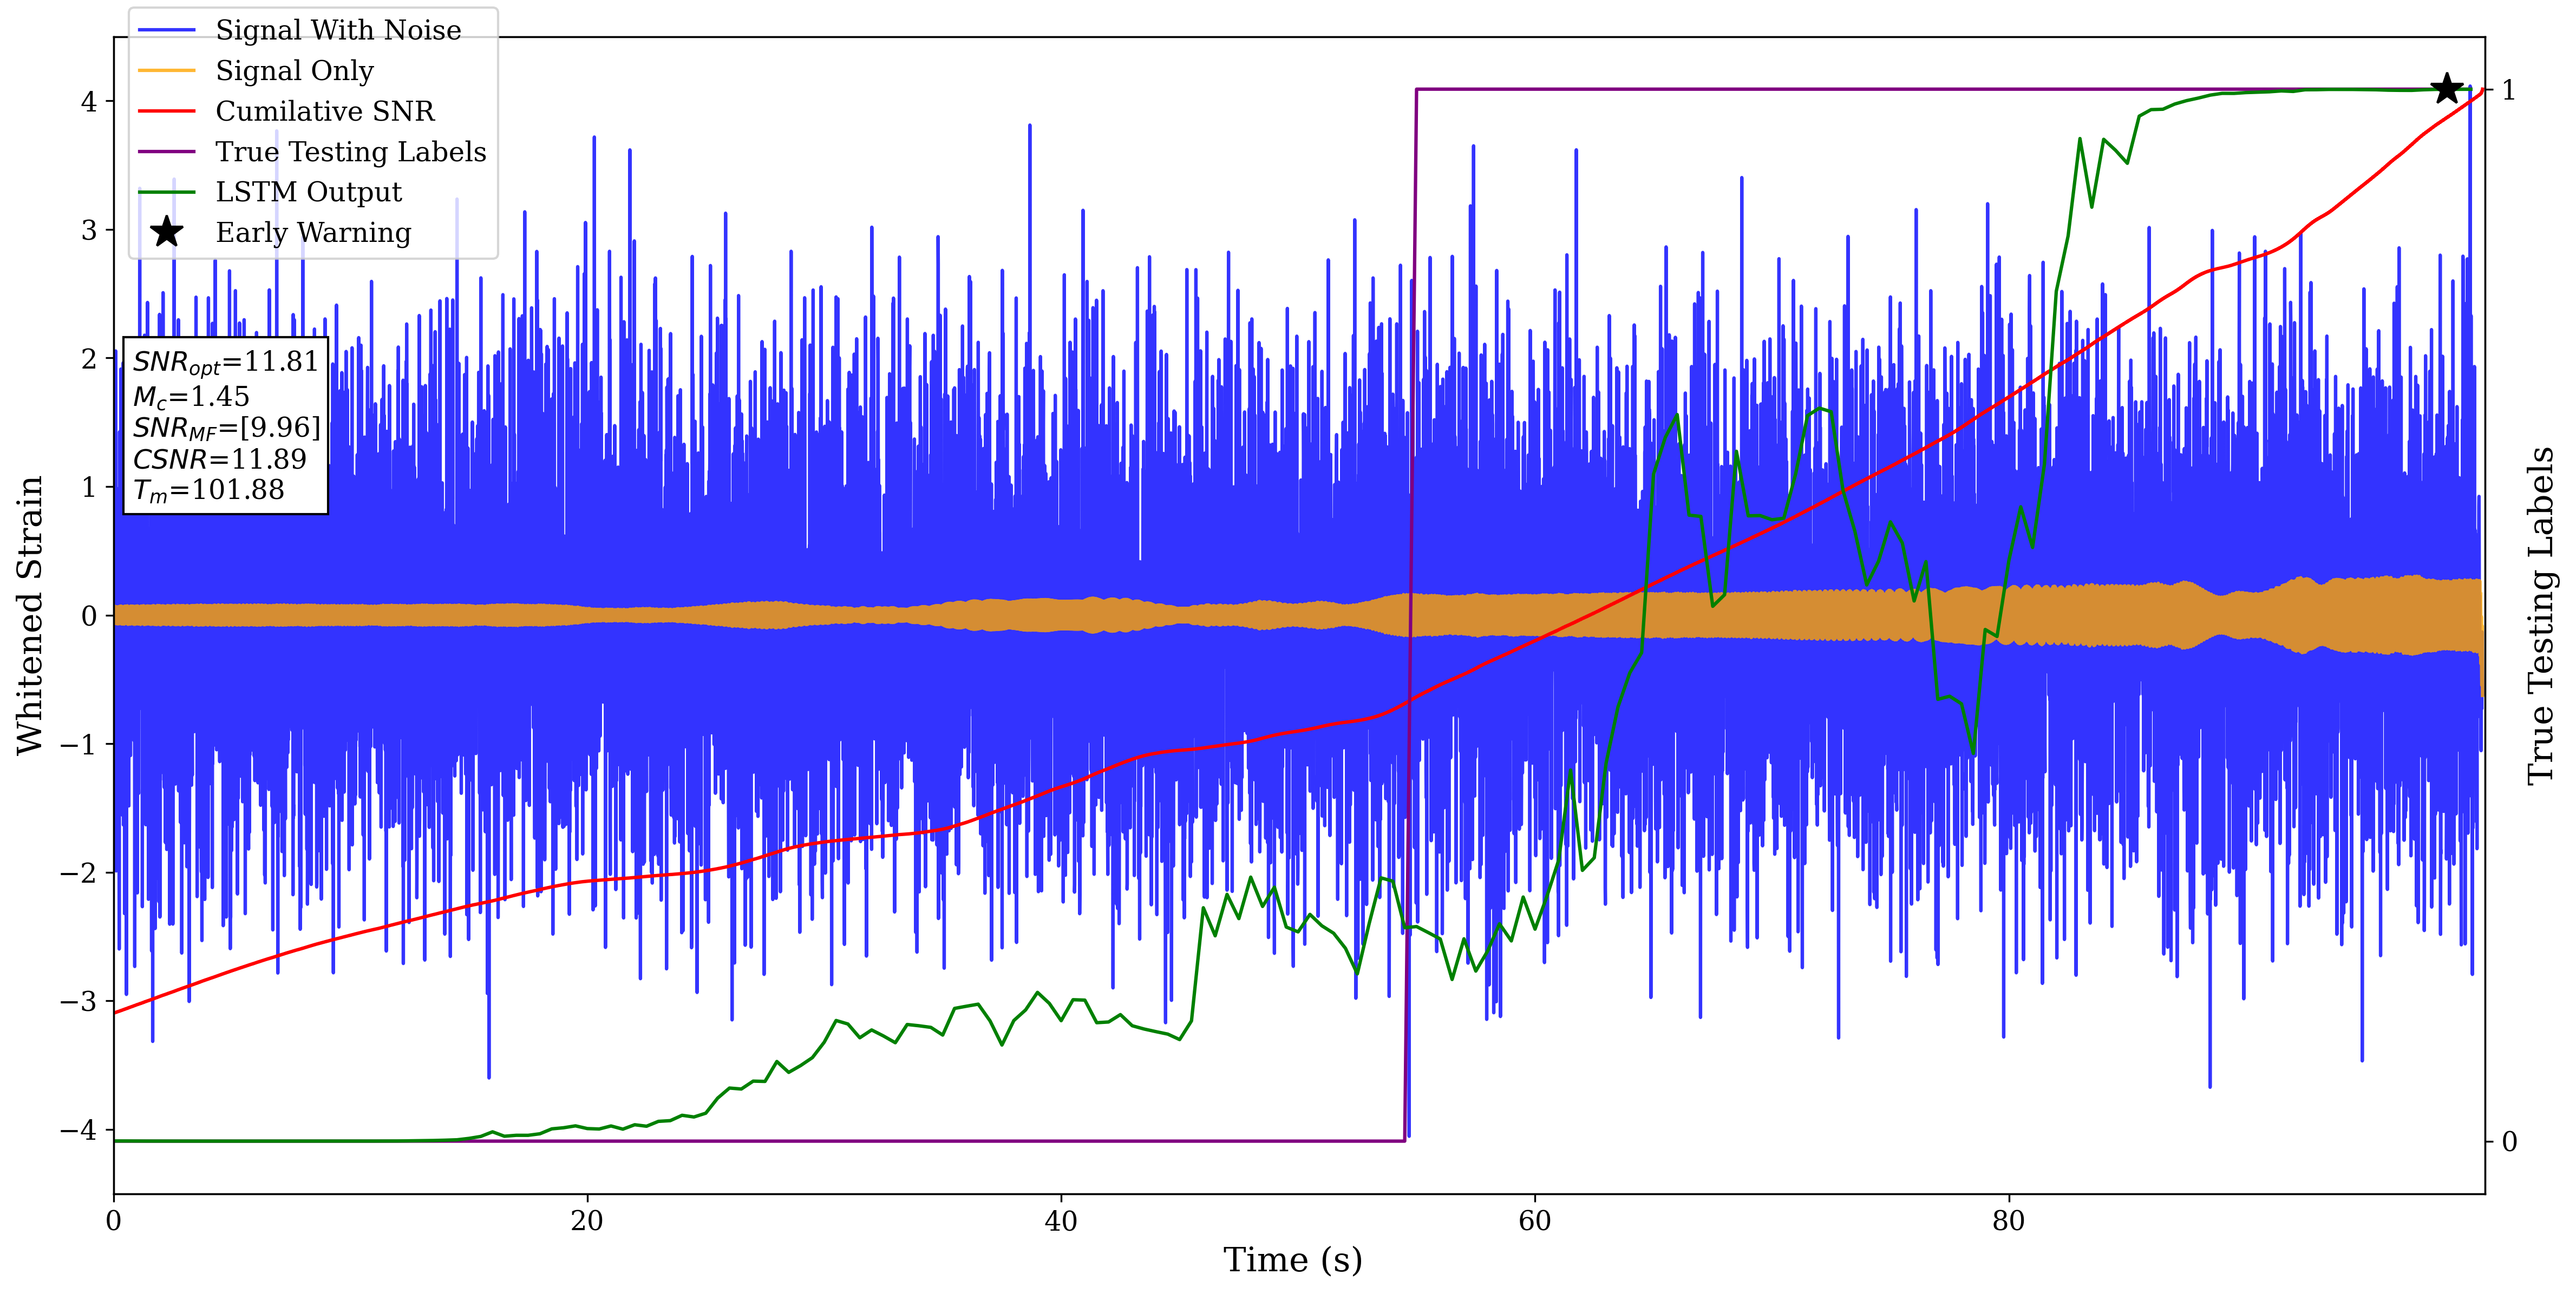Click purple True Testing Labels legend line

[166, 152]
